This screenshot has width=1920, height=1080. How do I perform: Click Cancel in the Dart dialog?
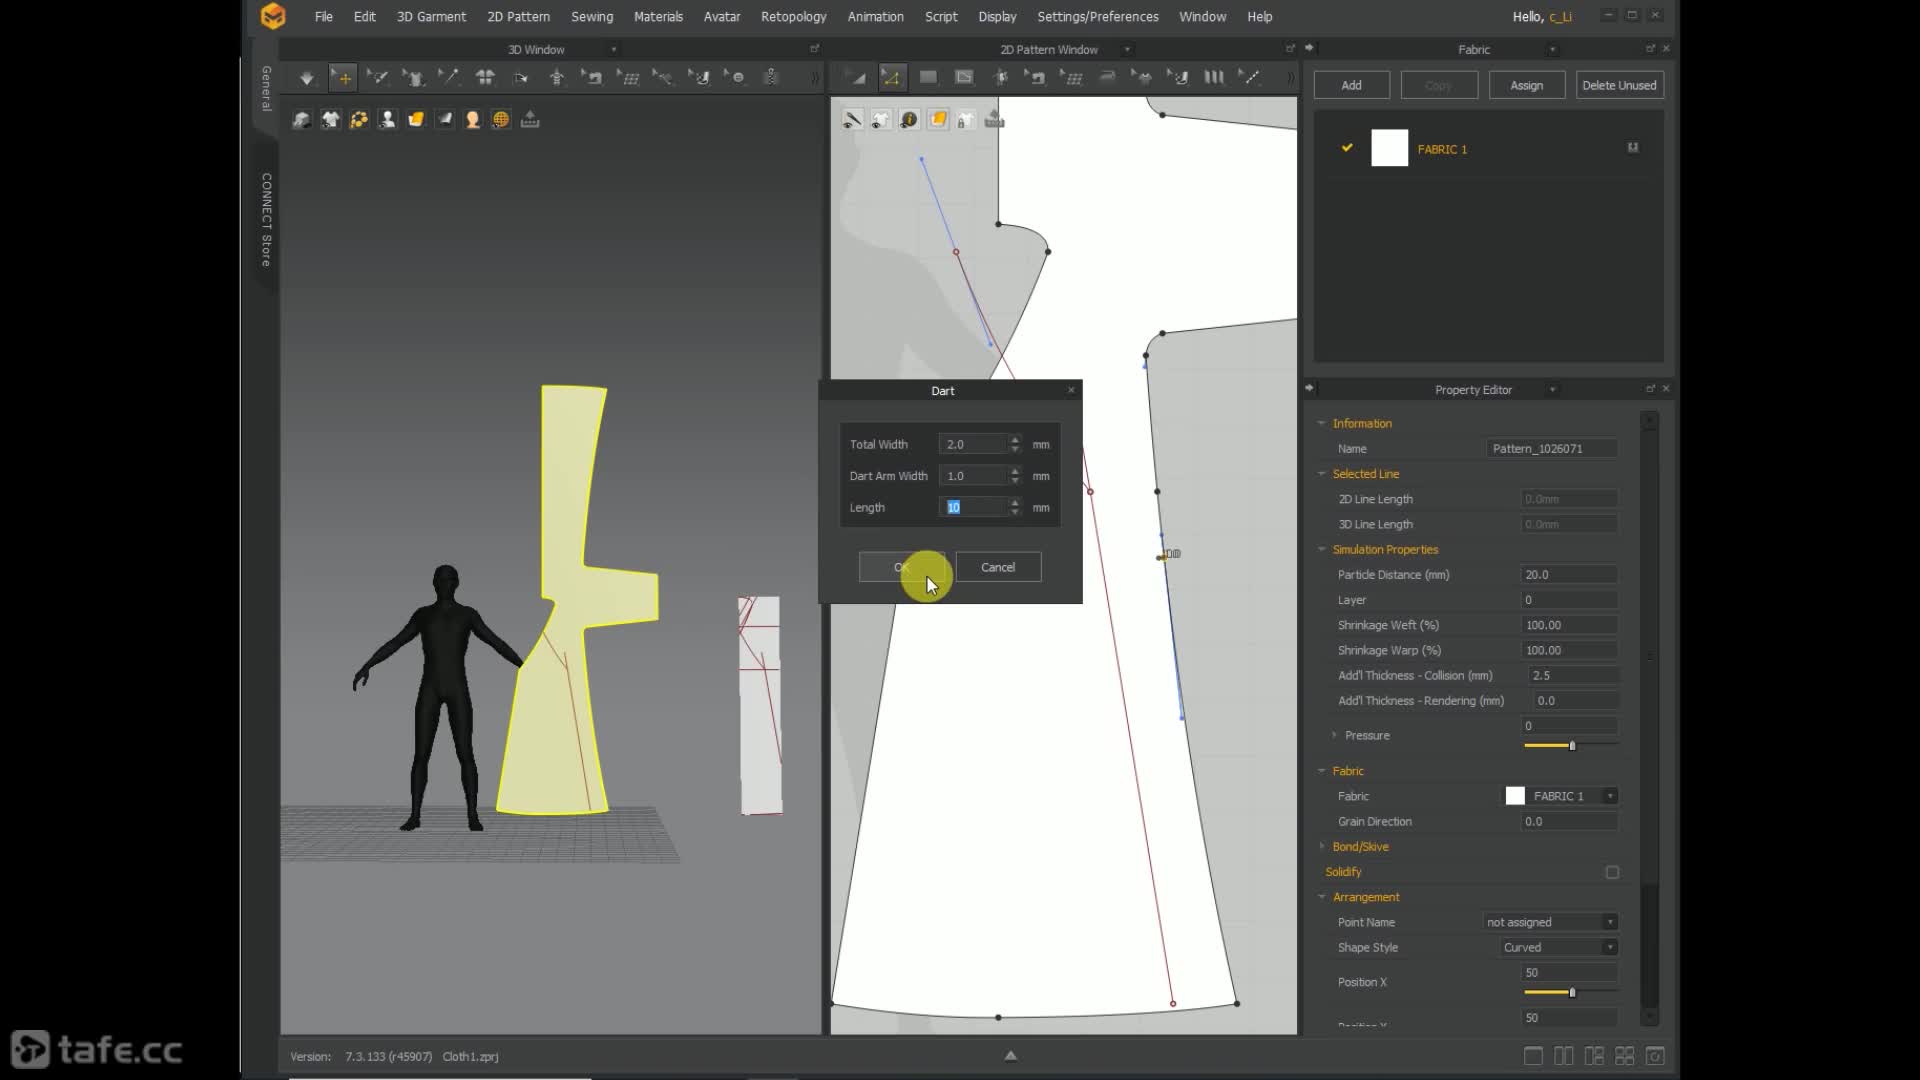point(998,567)
